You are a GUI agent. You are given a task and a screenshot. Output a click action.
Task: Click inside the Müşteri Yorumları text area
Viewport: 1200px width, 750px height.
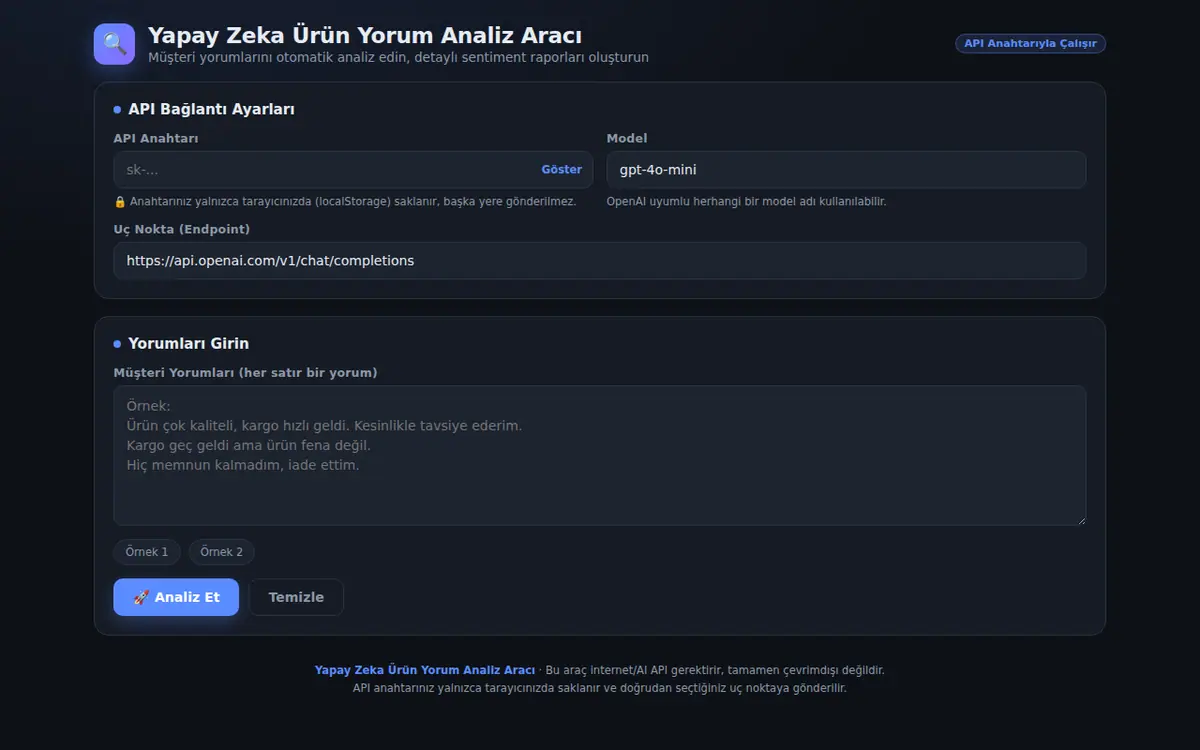600,456
